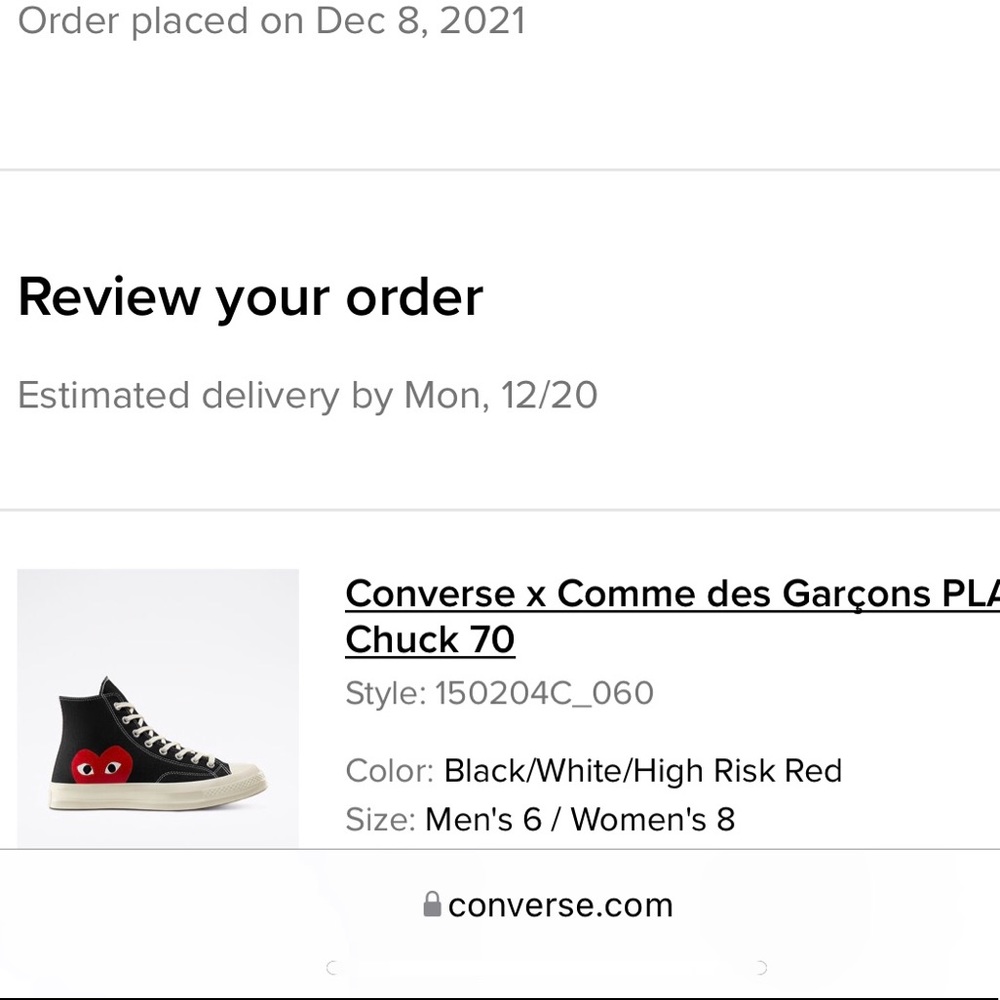Click the Style: 150204C_060 detail line
Viewport: 1000px width, 1000px height.
pyautogui.click(x=500, y=692)
